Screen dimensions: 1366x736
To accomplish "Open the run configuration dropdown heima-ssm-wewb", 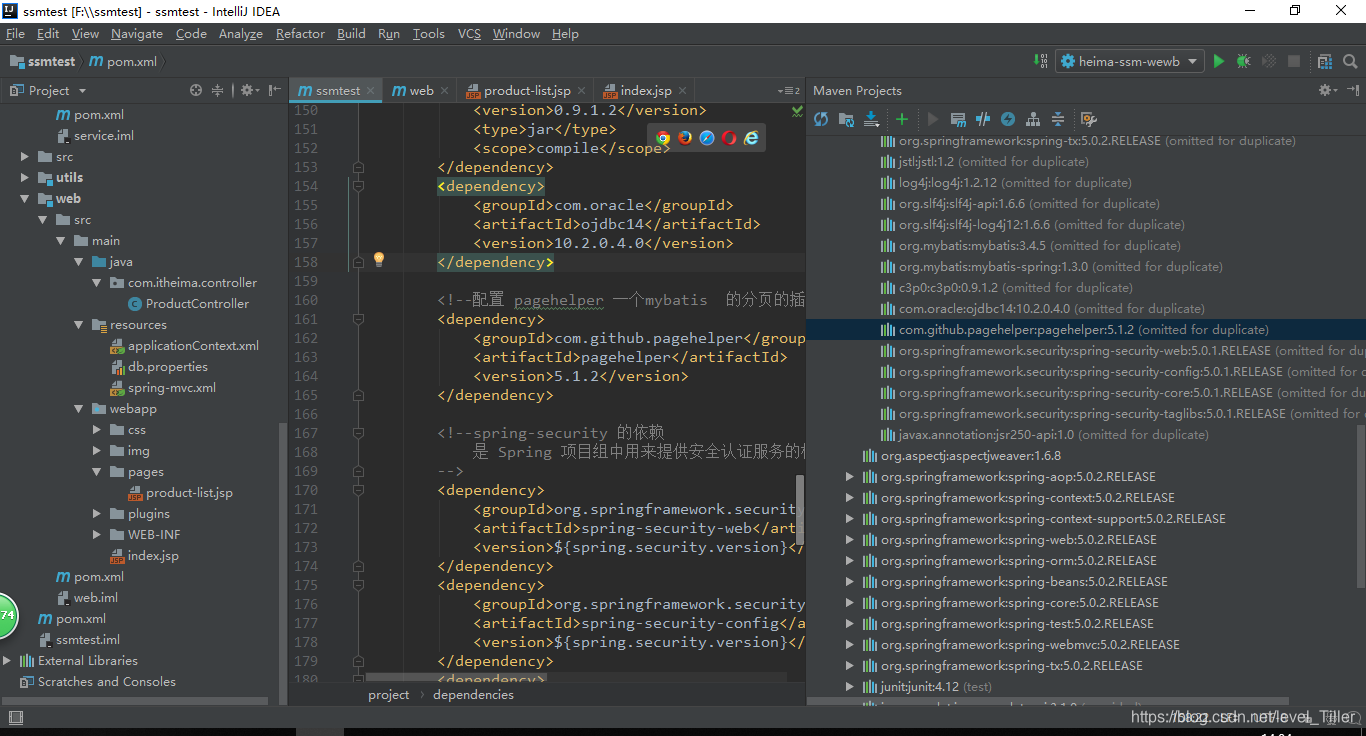I will tap(1130, 61).
